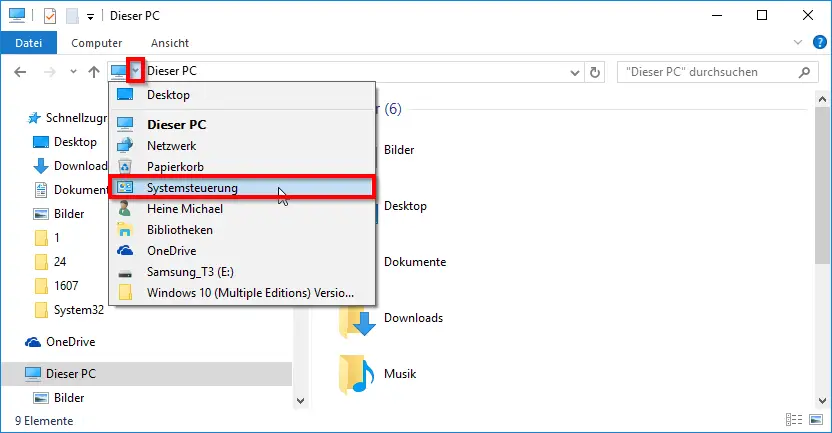Click the Properties quick access icon
The height and width of the screenshot is (433, 832).
coord(49,16)
